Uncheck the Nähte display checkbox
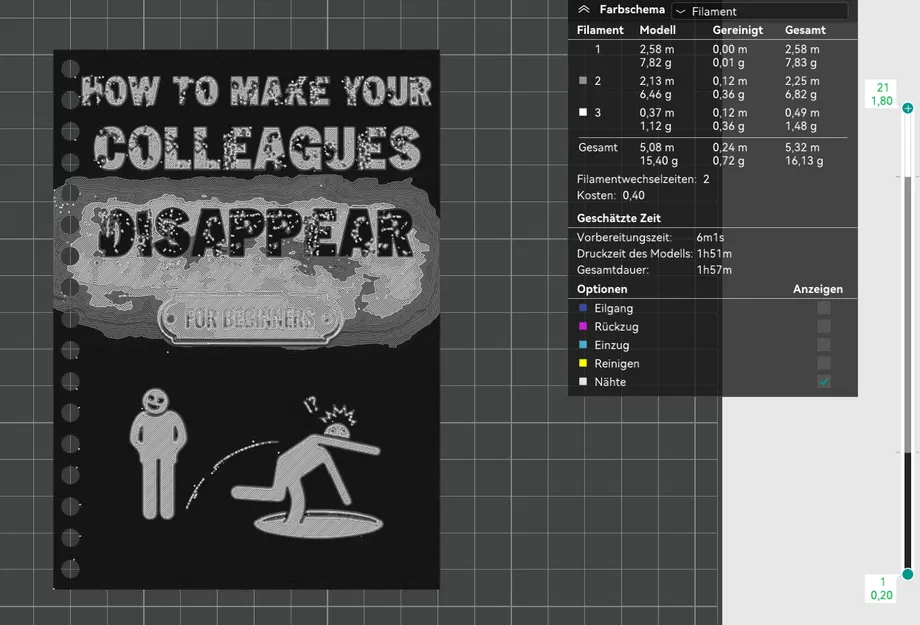The width and height of the screenshot is (920, 625). point(824,382)
